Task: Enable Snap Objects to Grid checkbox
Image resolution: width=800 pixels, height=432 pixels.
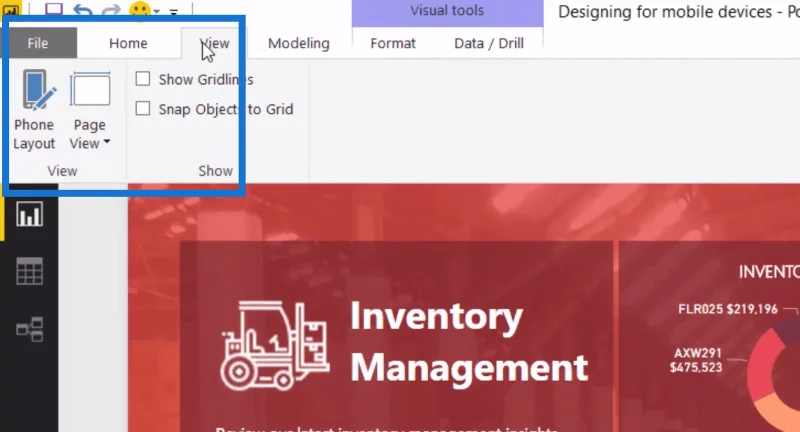Action: coord(143,108)
